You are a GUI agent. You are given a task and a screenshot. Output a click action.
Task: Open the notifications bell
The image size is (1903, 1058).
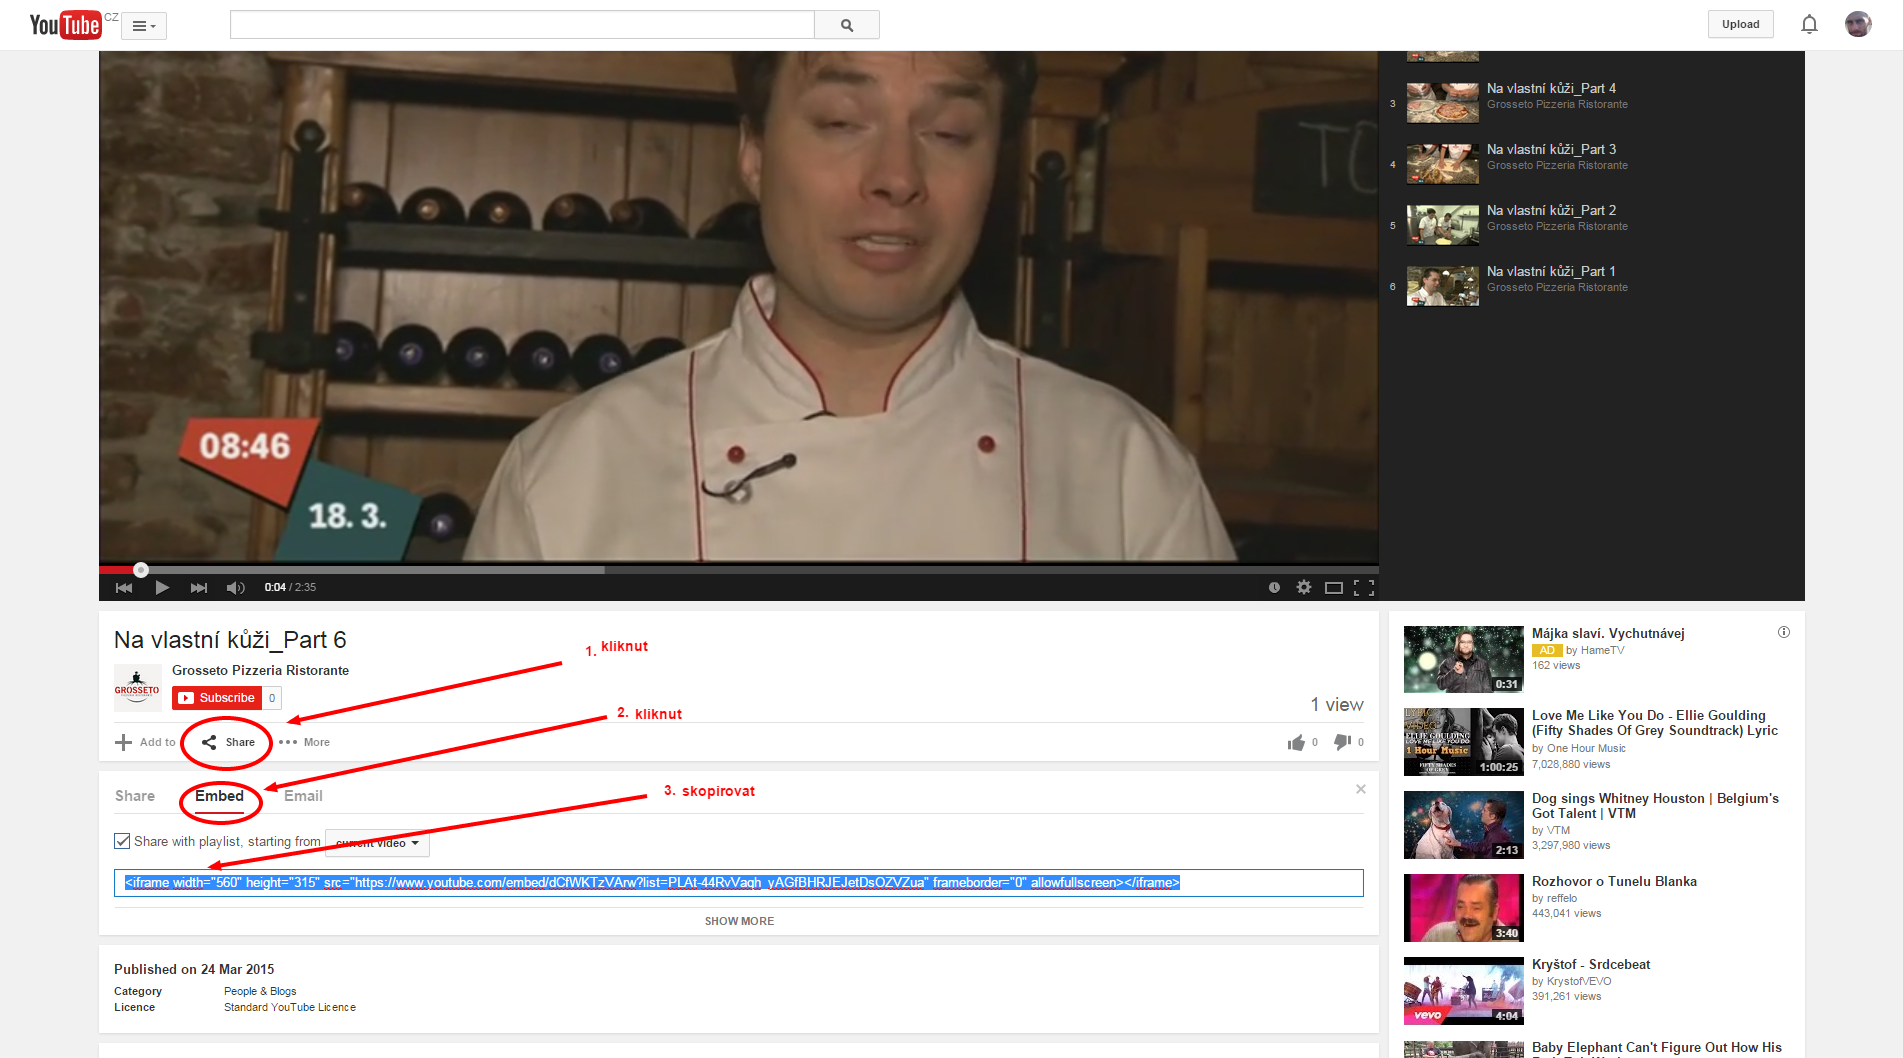[x=1809, y=24]
